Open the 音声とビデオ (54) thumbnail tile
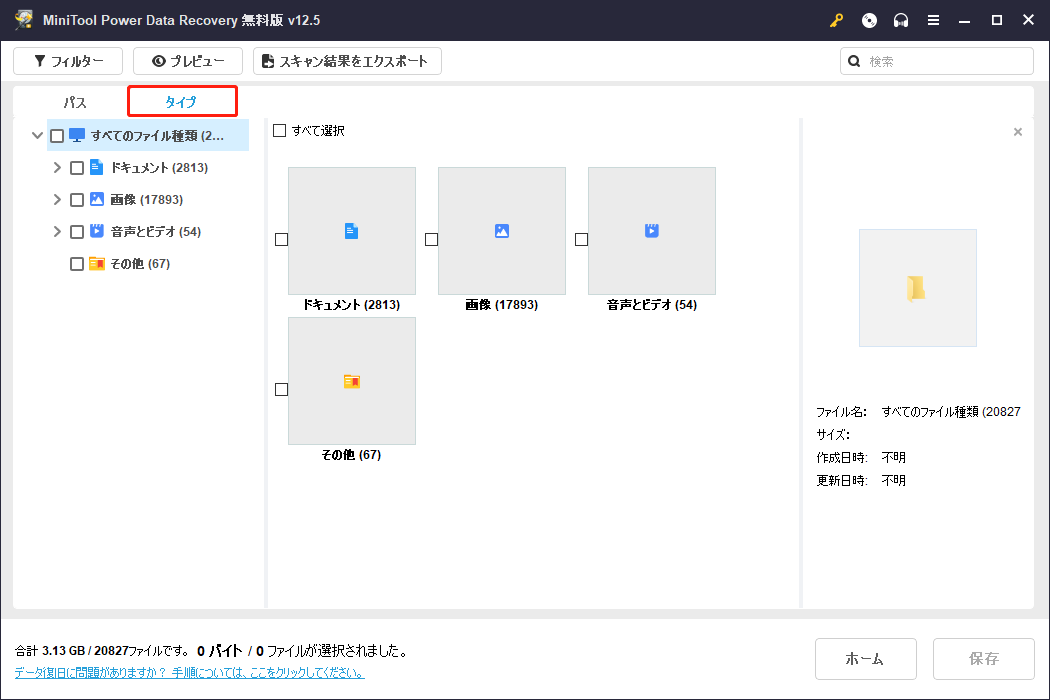The width and height of the screenshot is (1050, 700). [652, 231]
